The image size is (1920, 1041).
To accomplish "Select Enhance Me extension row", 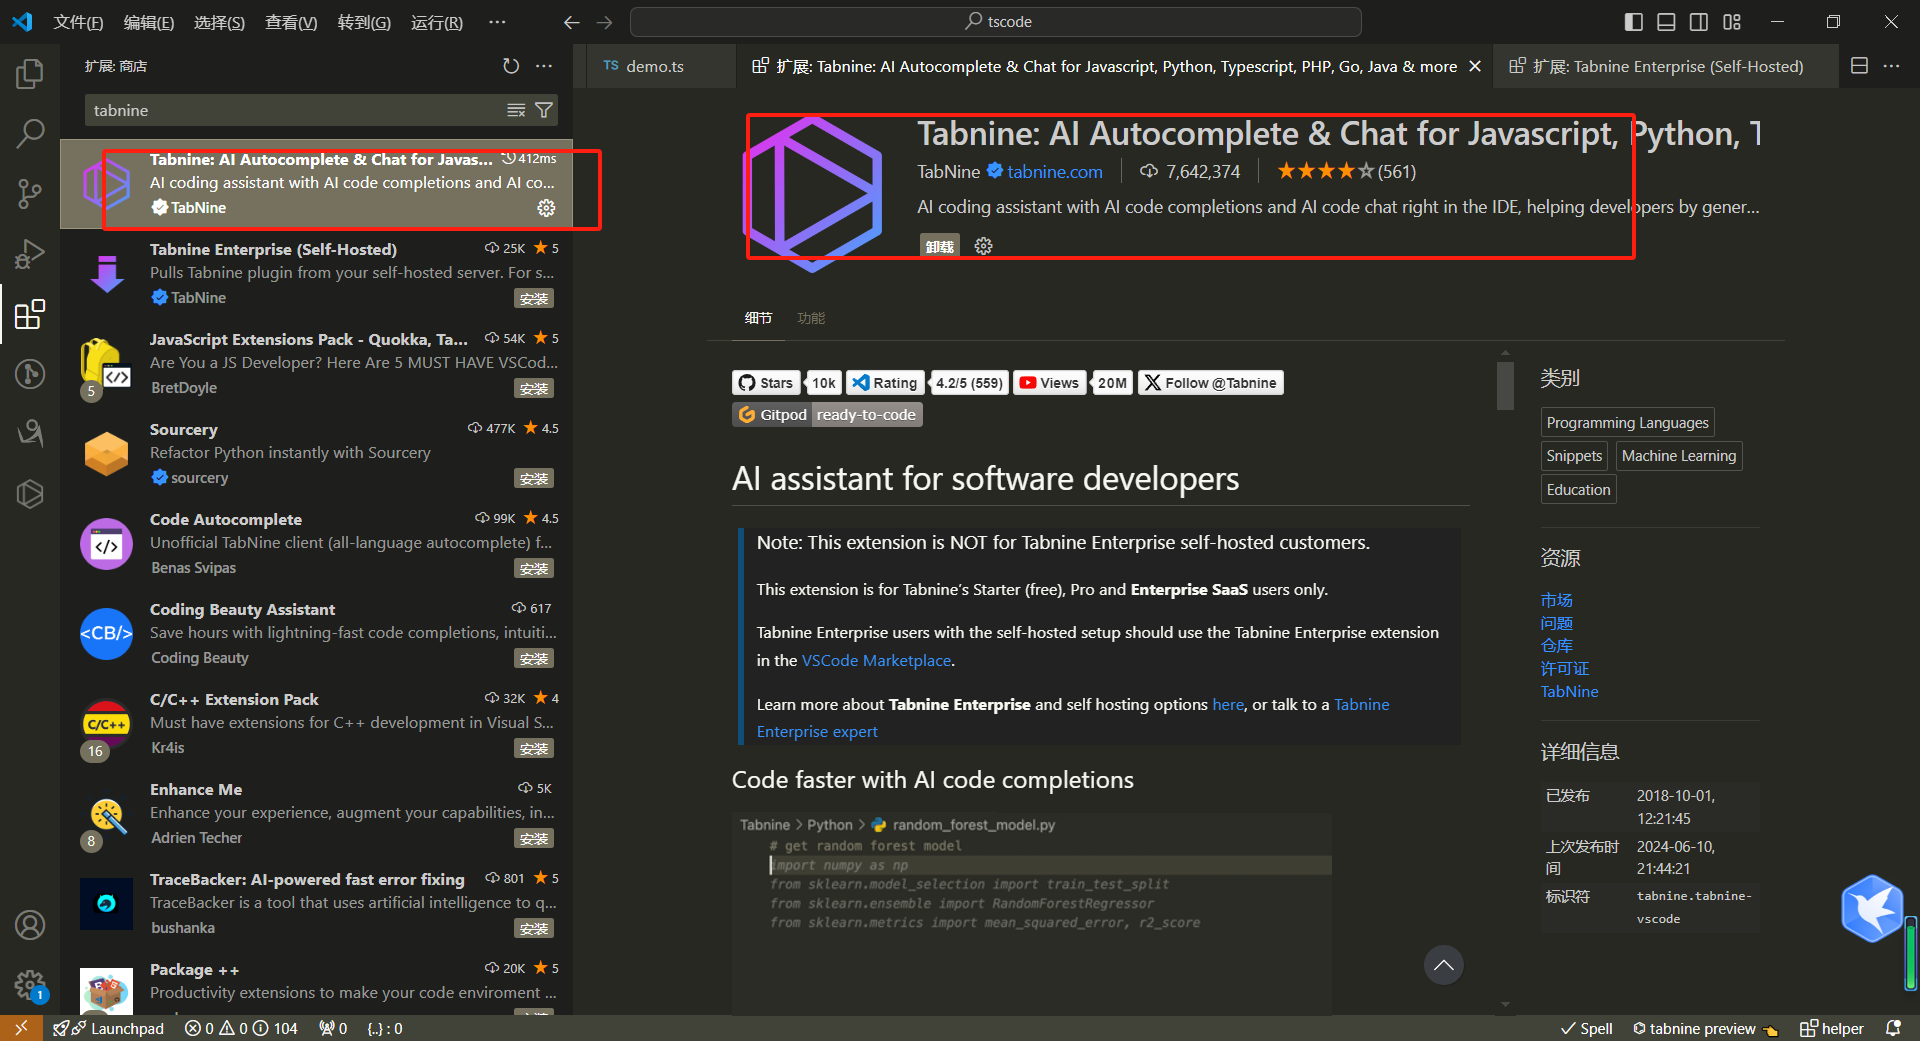I will [x=316, y=814].
